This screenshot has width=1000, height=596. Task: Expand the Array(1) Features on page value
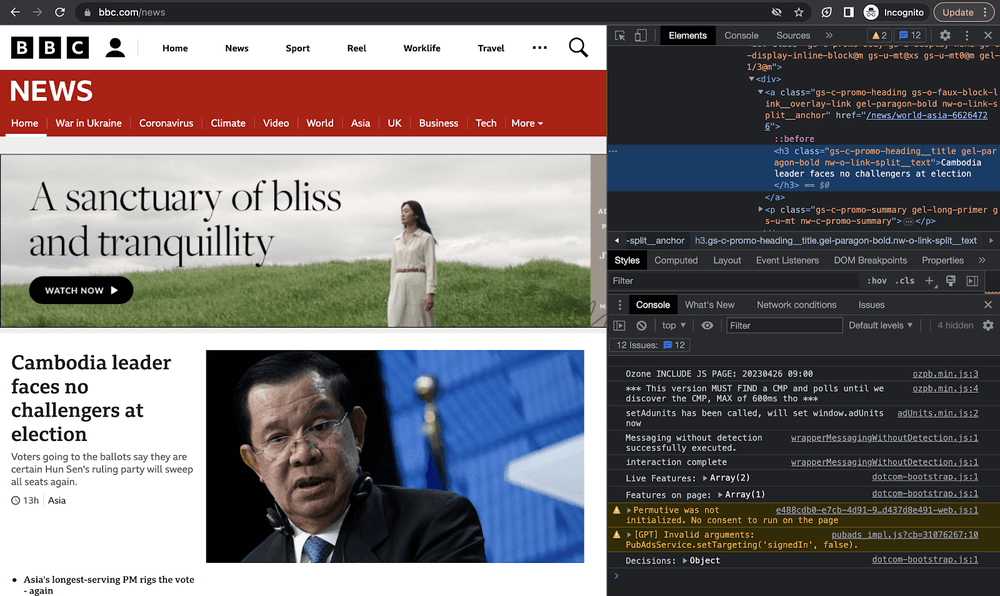[720, 495]
